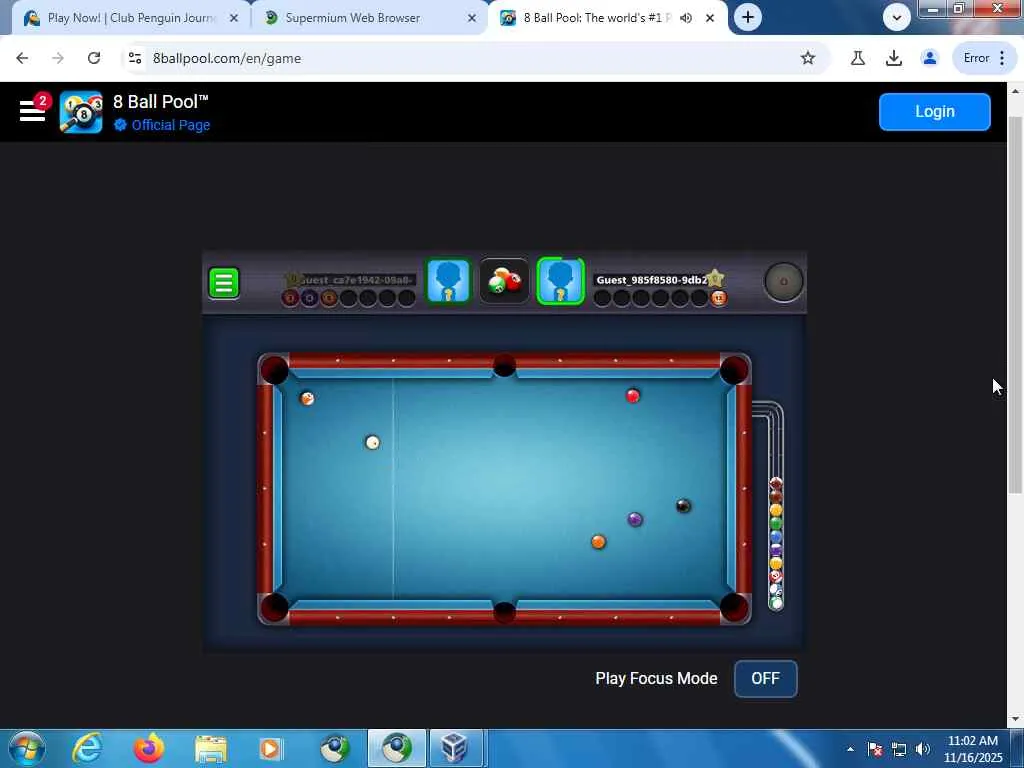The image size is (1024, 768).
Task: Open the Windows Start menu
Action: [x=27, y=748]
